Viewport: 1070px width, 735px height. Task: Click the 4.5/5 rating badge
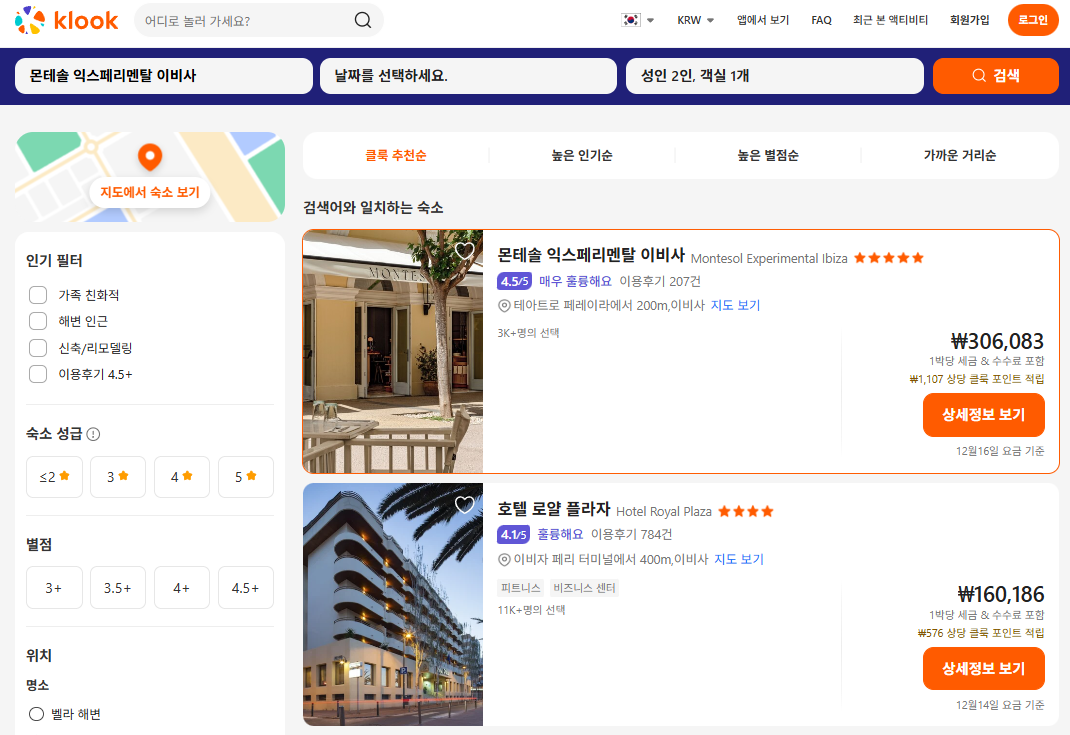[x=514, y=281]
